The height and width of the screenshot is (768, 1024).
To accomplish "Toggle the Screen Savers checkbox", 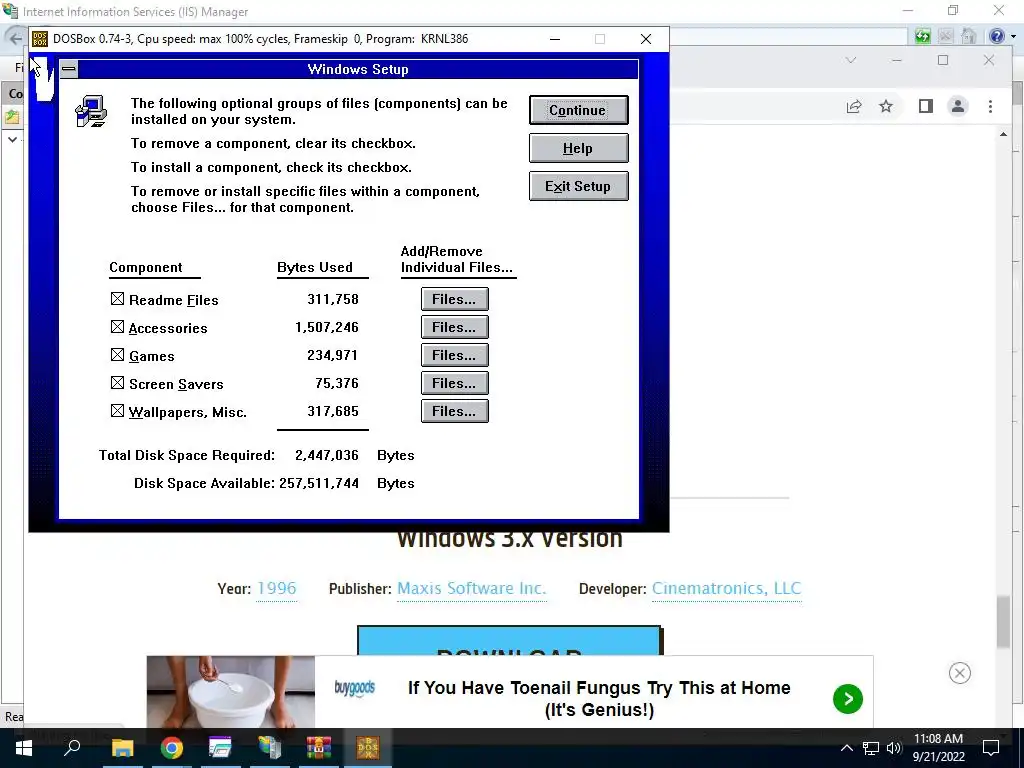I will point(118,383).
